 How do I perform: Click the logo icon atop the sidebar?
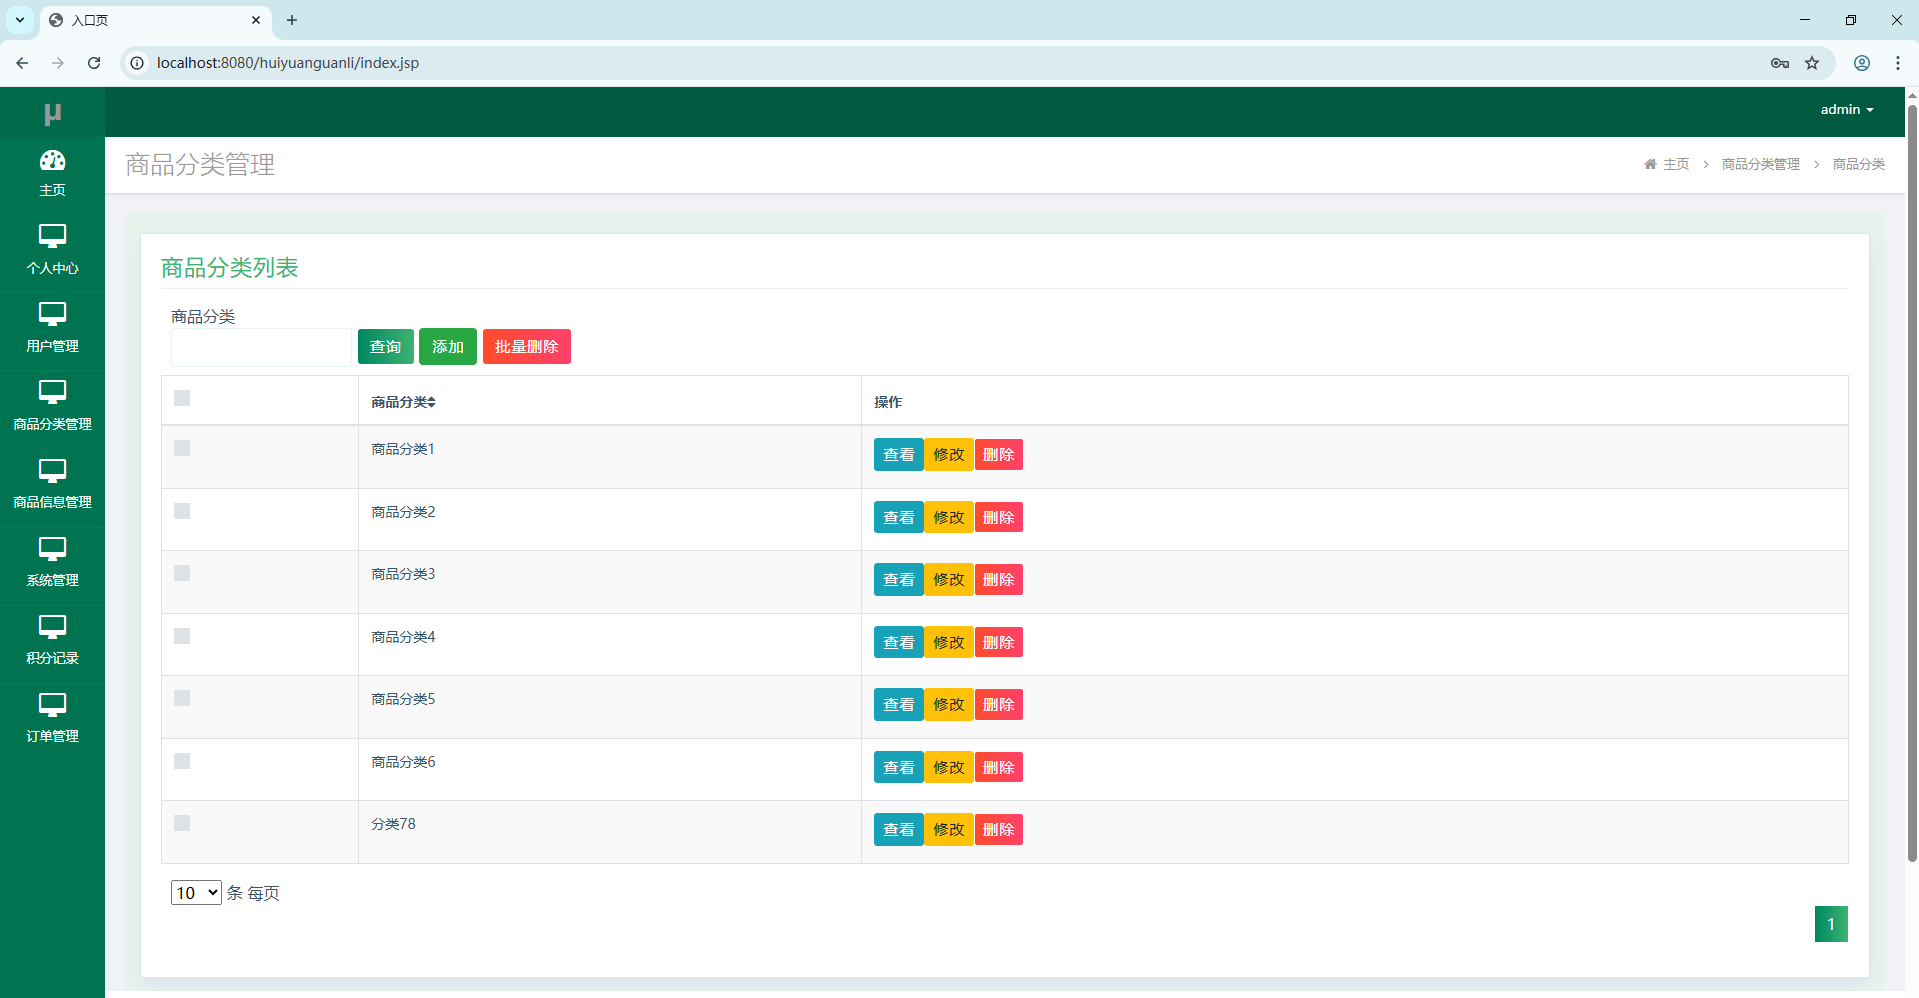52,114
